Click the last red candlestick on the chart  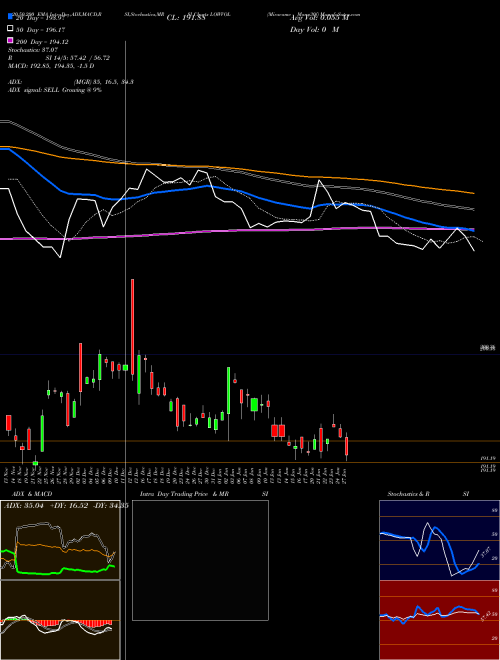pos(346,446)
